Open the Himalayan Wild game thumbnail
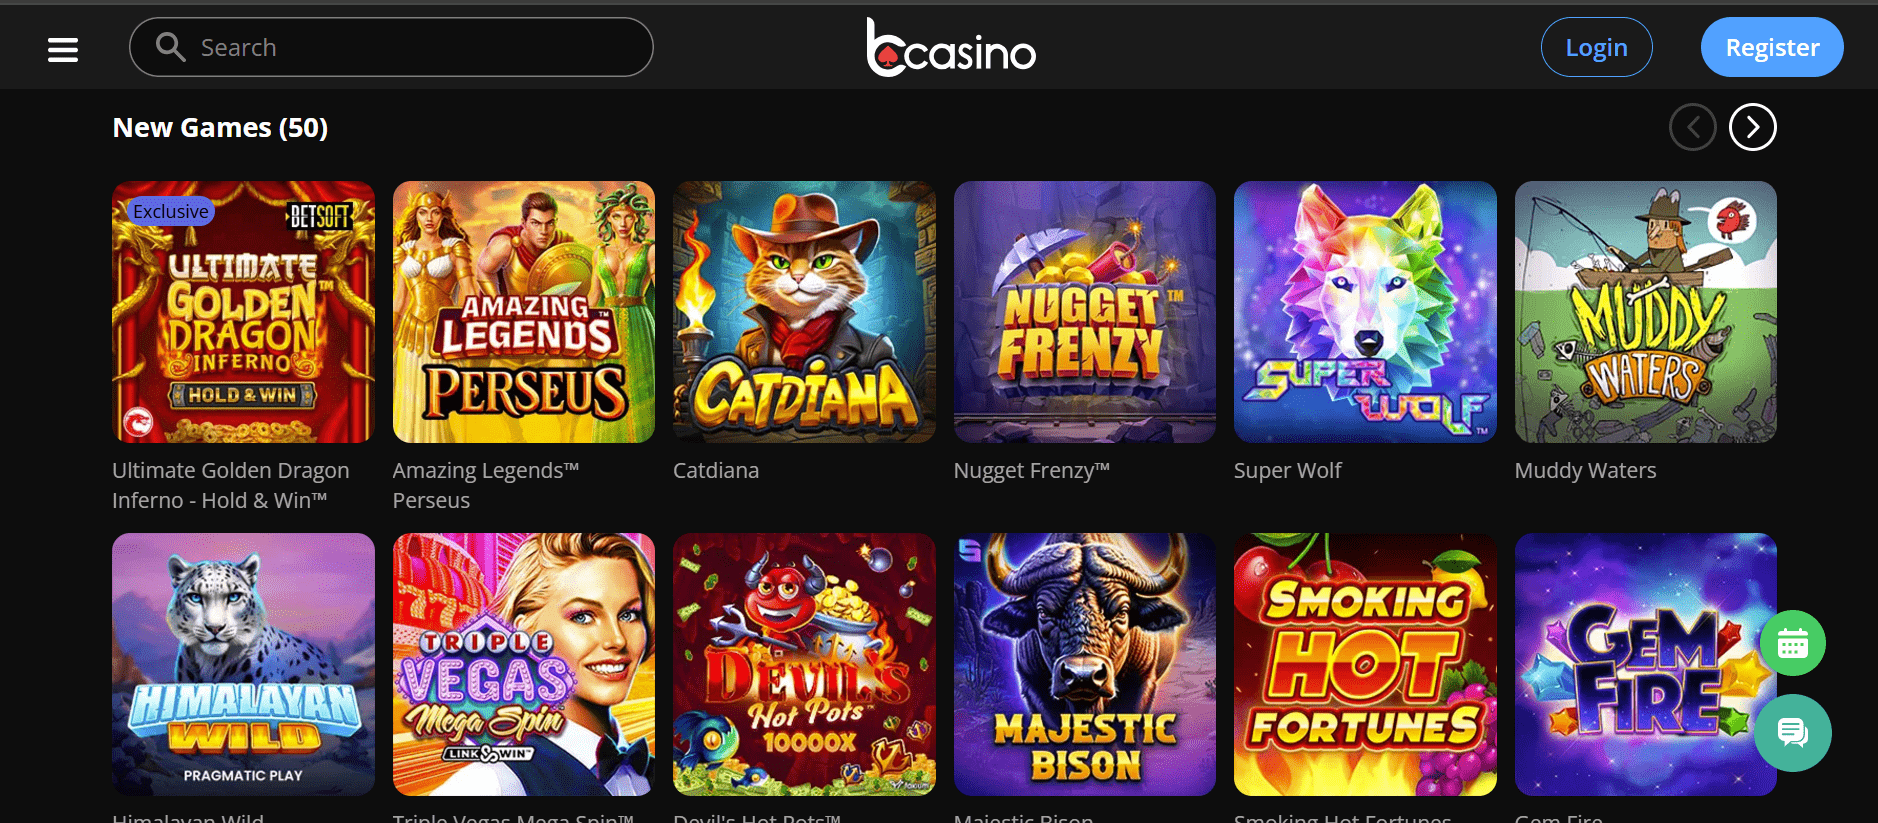This screenshot has height=823, width=1878. pyautogui.click(x=243, y=664)
